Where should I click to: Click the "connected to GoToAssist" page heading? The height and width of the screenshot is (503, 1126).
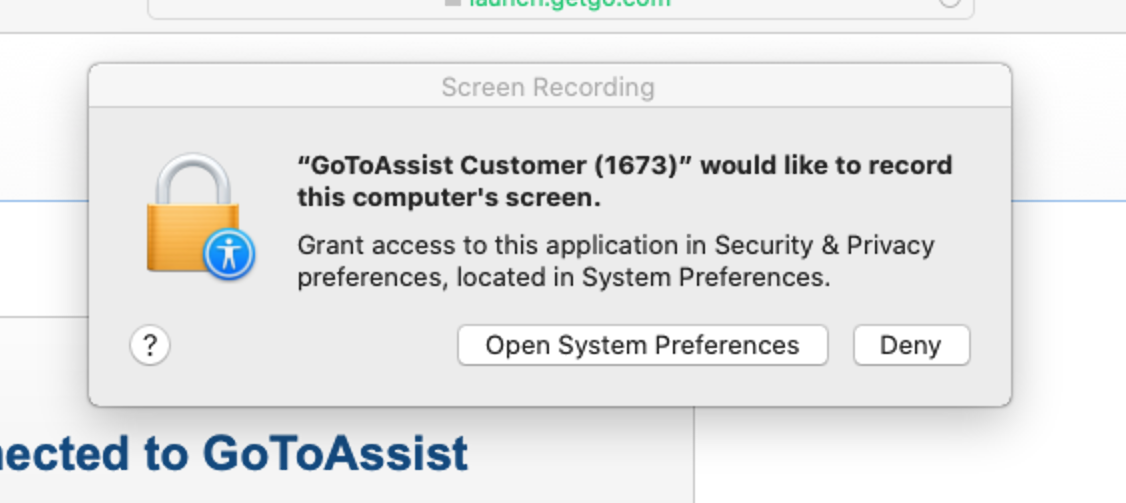pos(234,454)
